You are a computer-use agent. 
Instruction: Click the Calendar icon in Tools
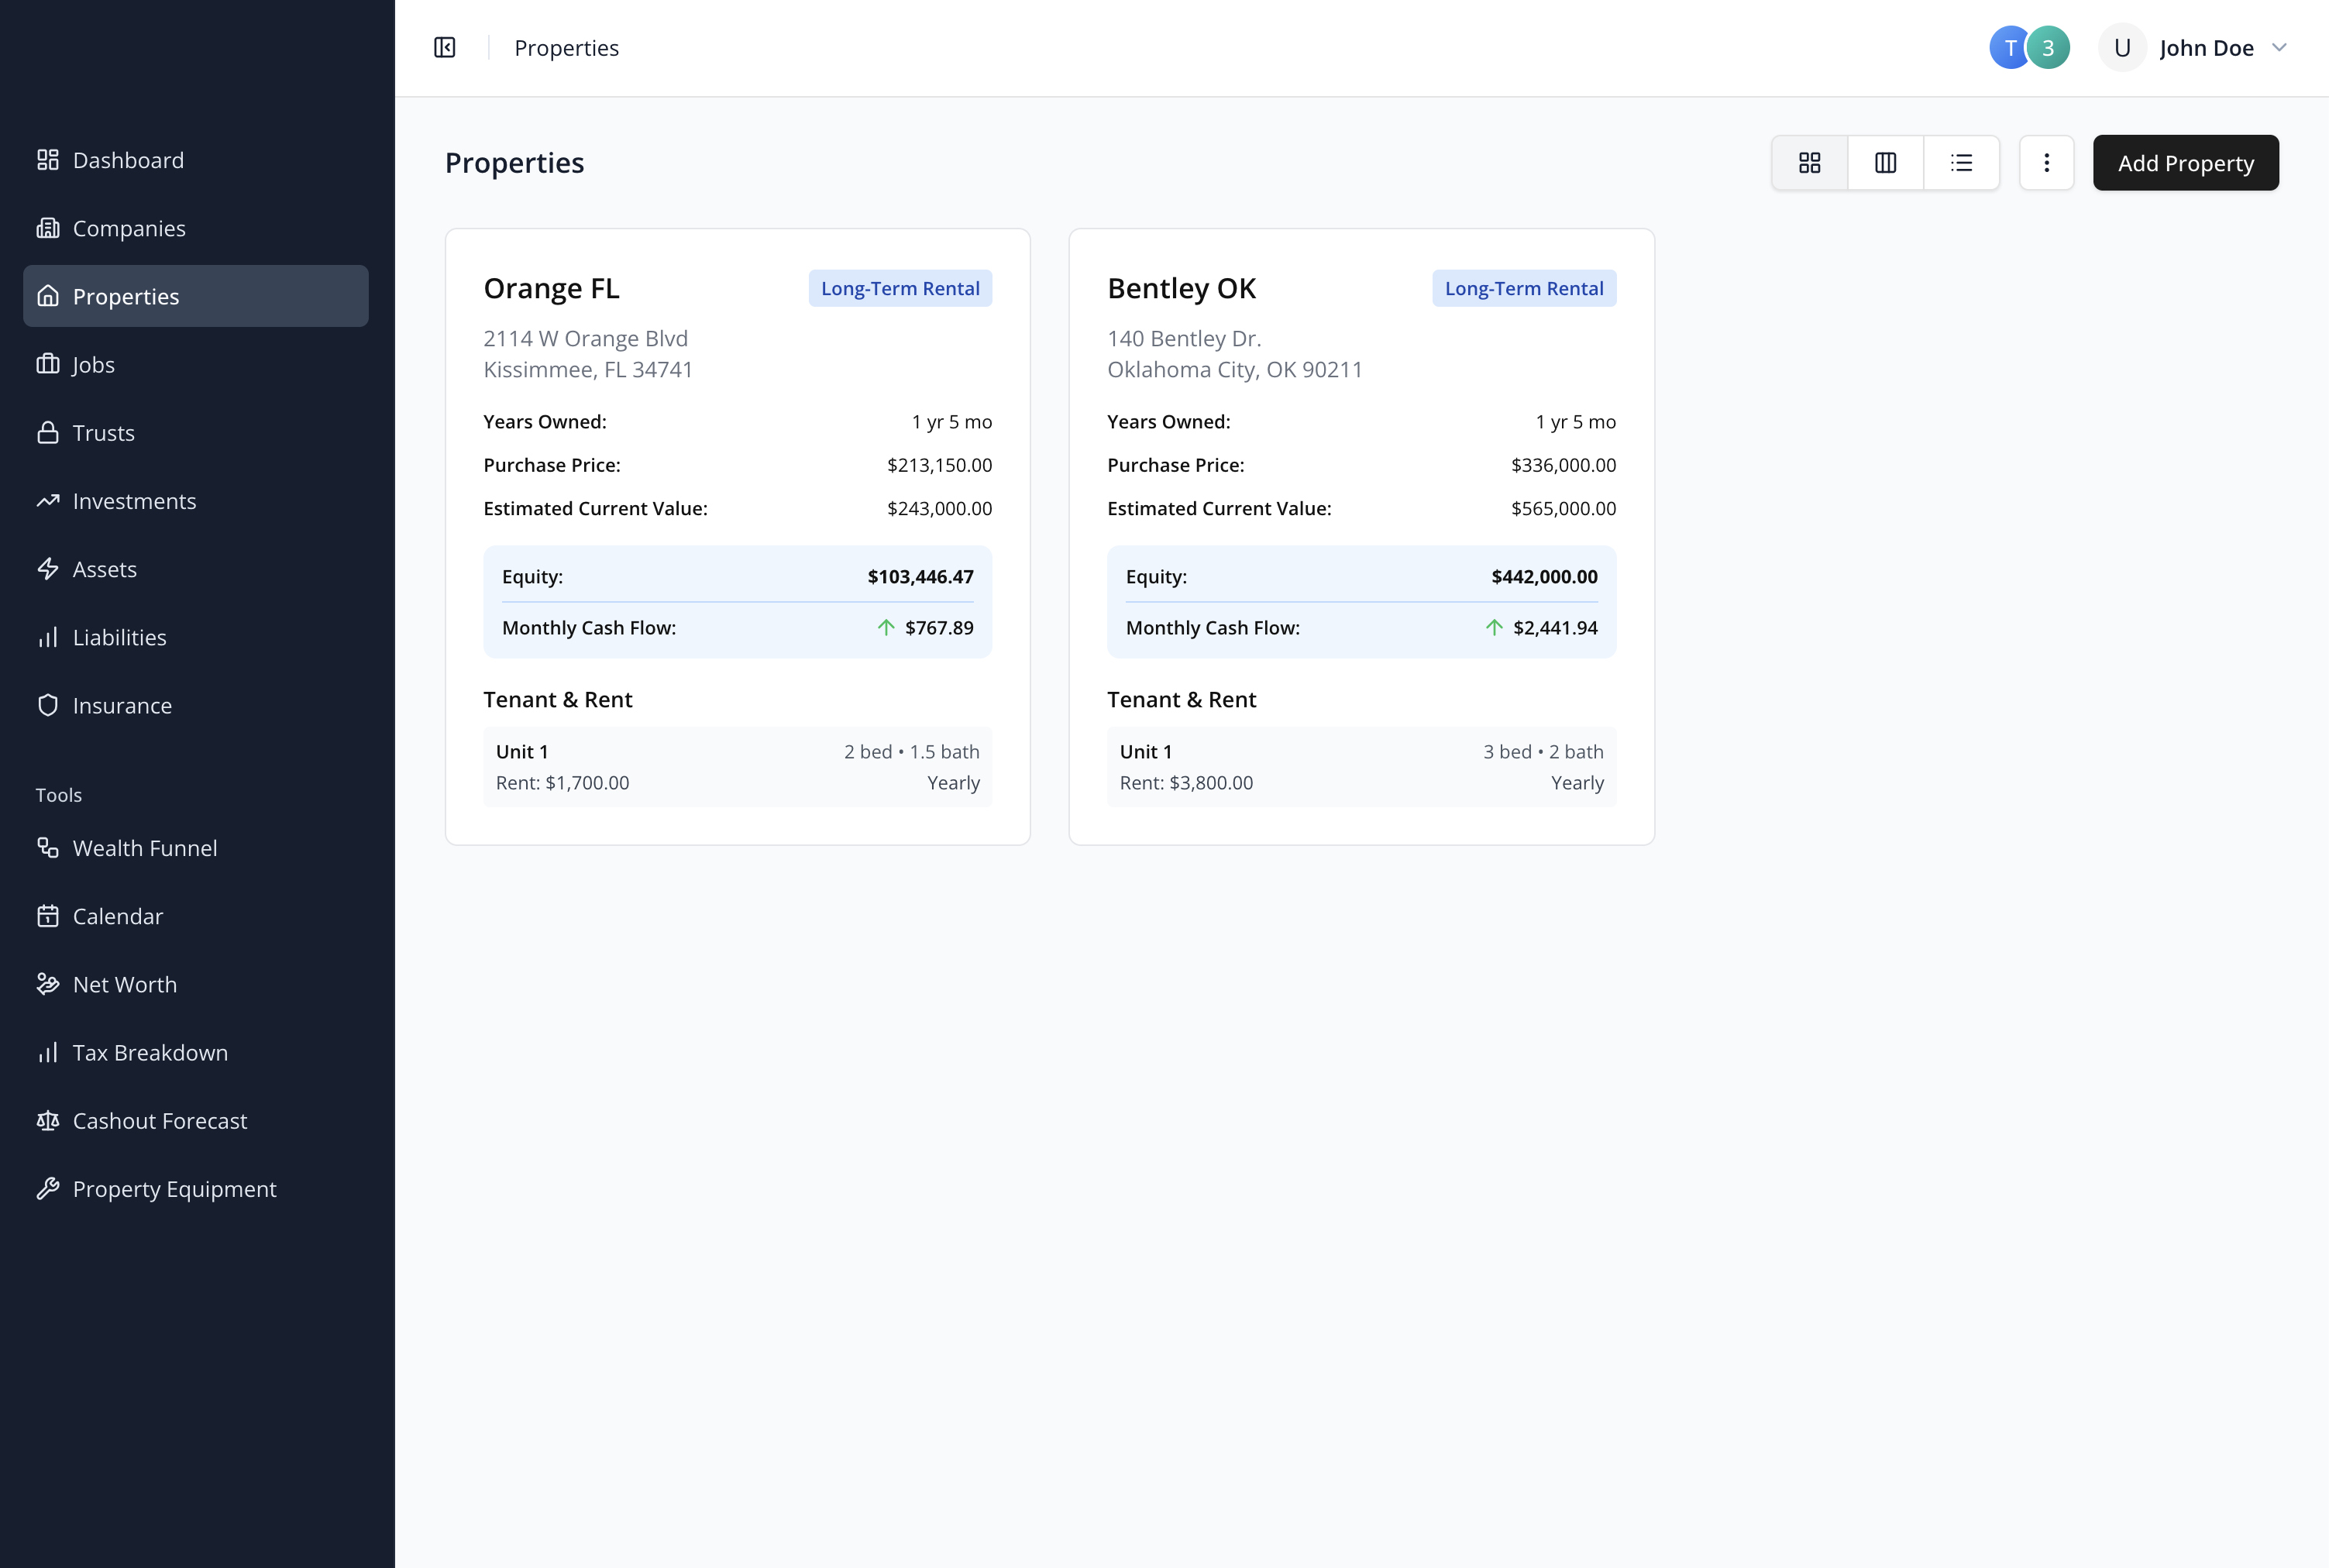coord(48,916)
